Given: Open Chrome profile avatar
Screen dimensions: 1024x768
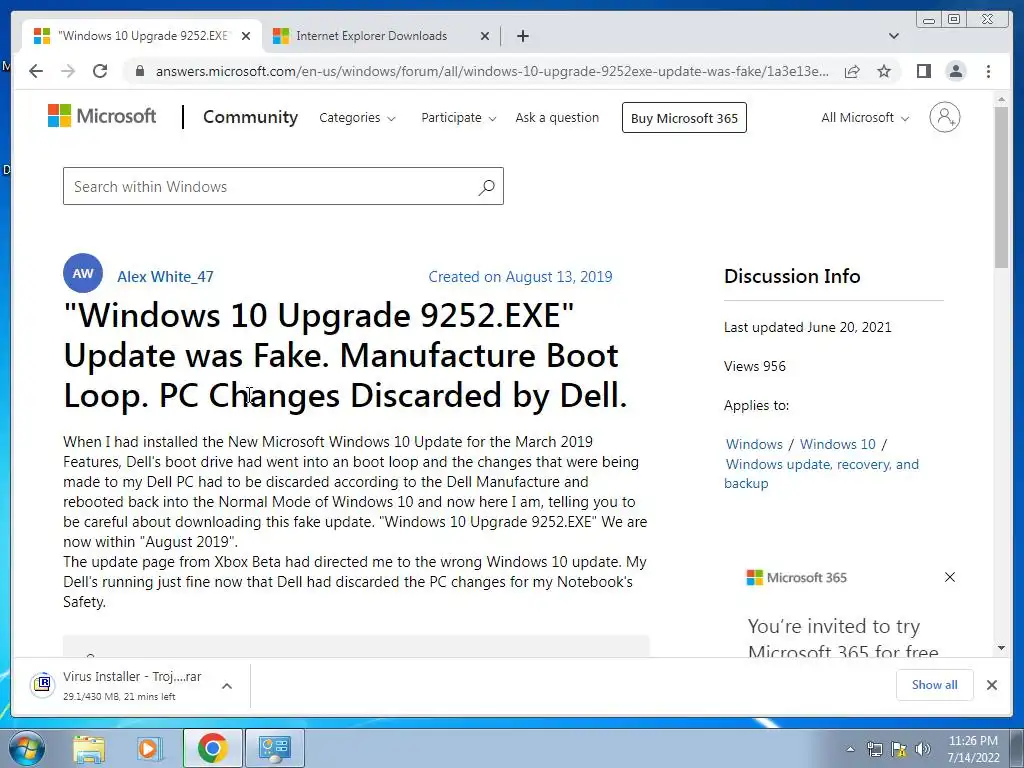Looking at the screenshot, I should [x=956, y=71].
